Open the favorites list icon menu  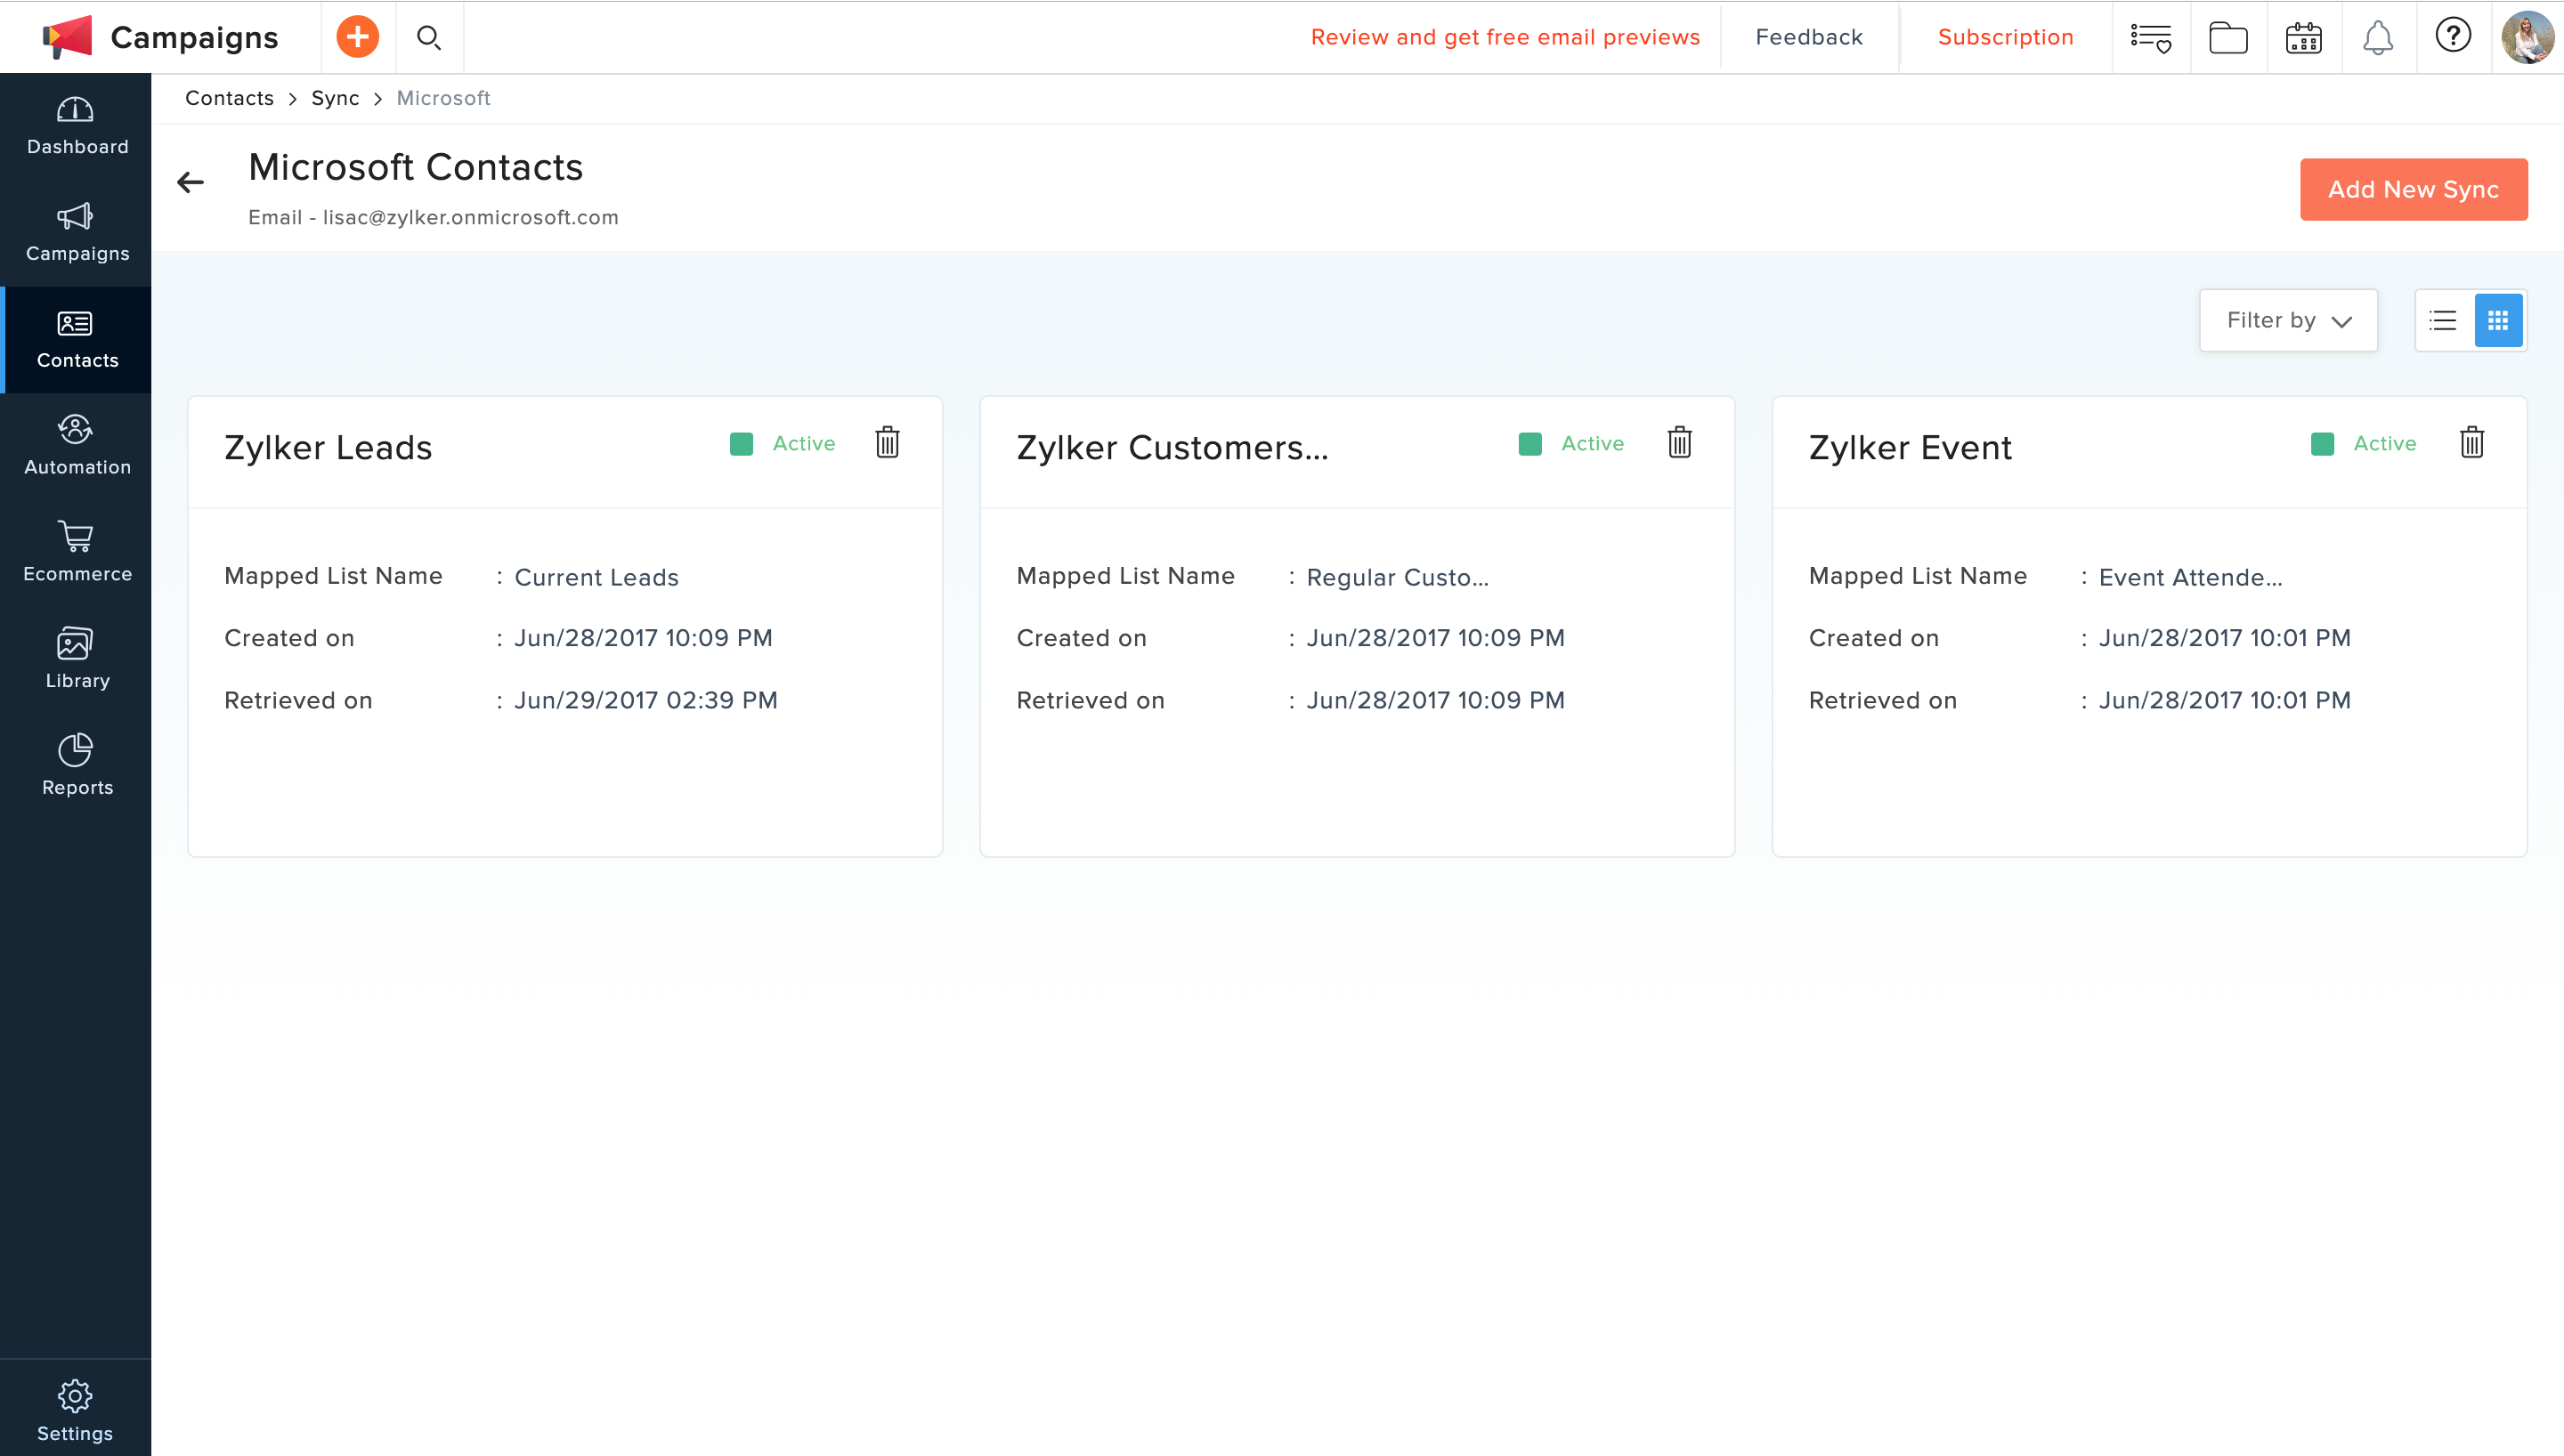(2150, 38)
